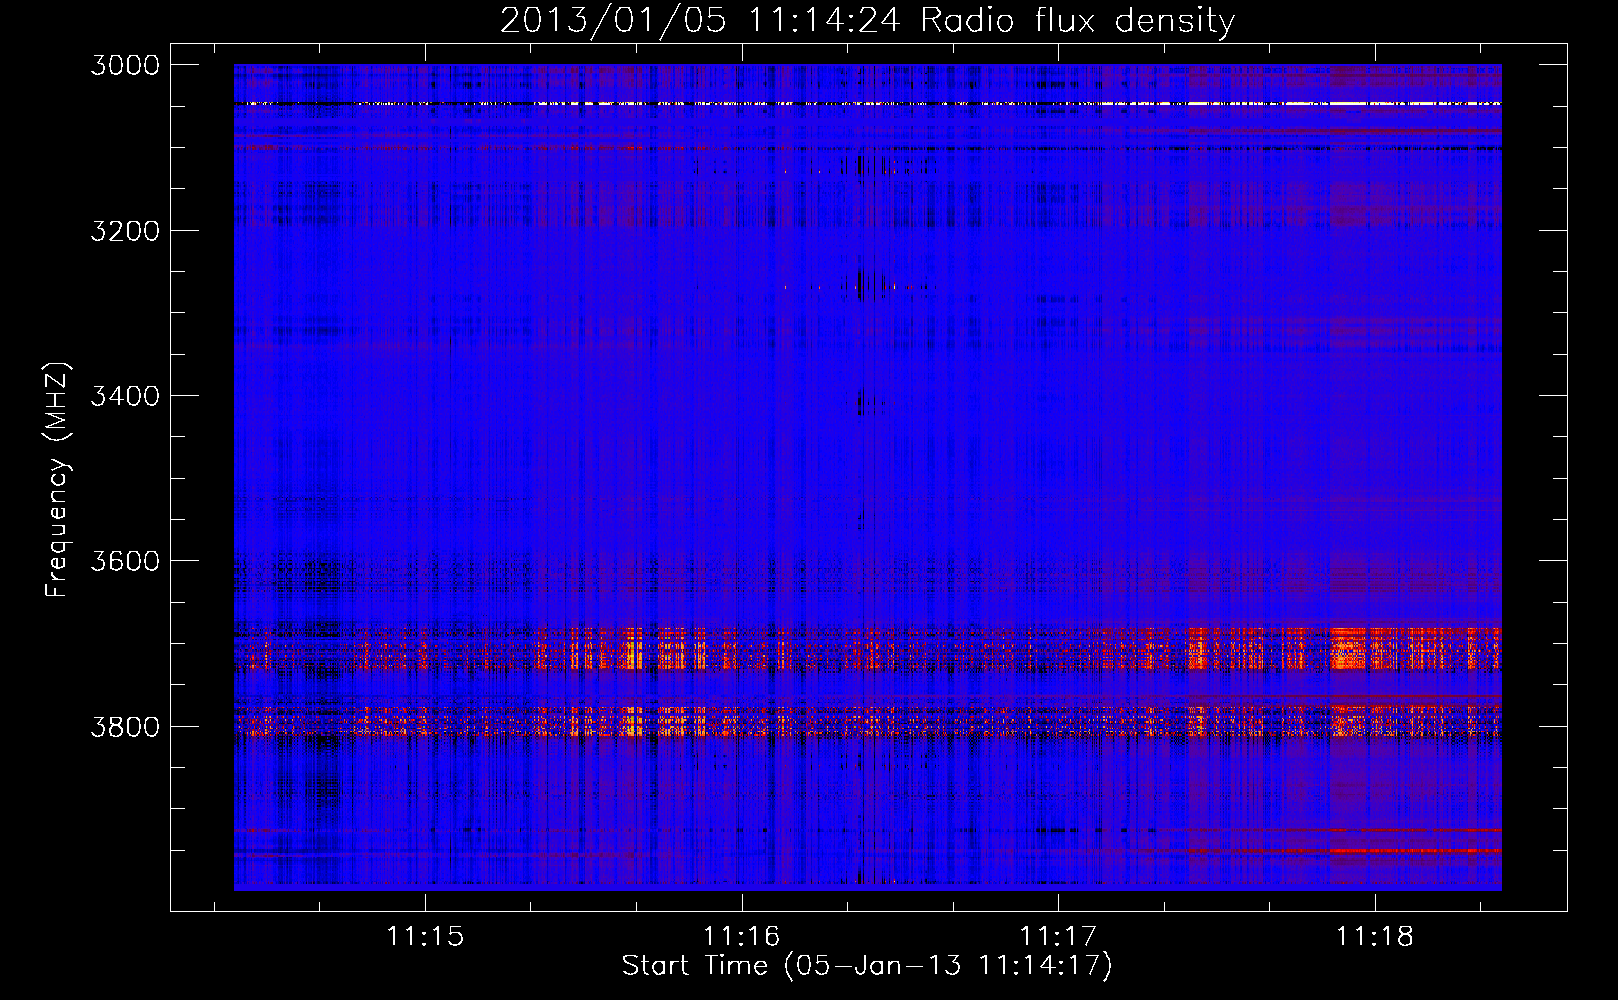1618x1000 pixels.
Task: Click the 11:17 time tick label
Action: 1058,937
